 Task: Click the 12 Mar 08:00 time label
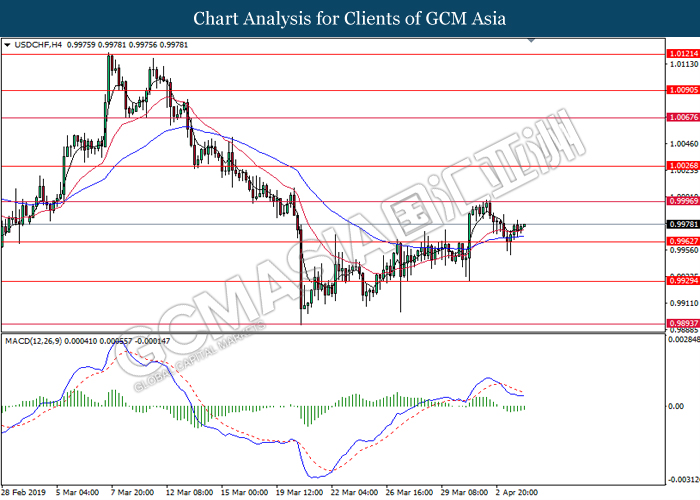coord(189,492)
